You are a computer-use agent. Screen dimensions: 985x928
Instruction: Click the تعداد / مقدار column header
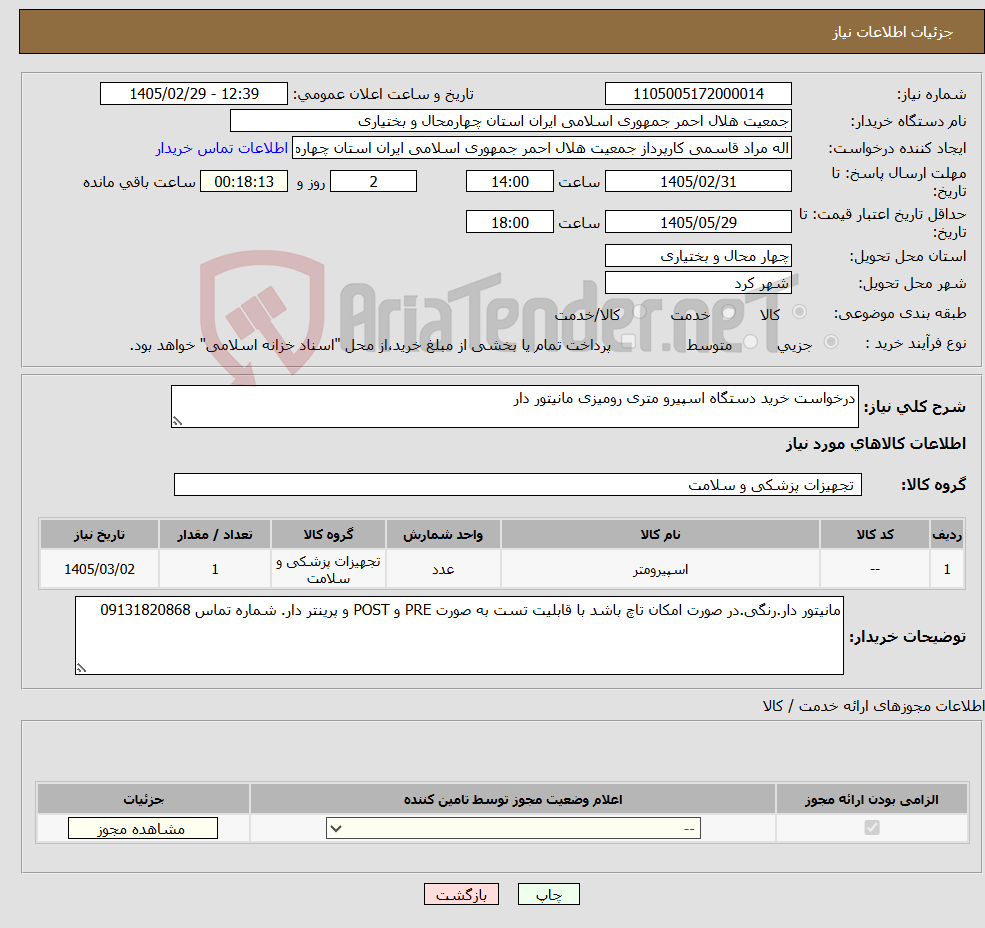pyautogui.click(x=215, y=534)
